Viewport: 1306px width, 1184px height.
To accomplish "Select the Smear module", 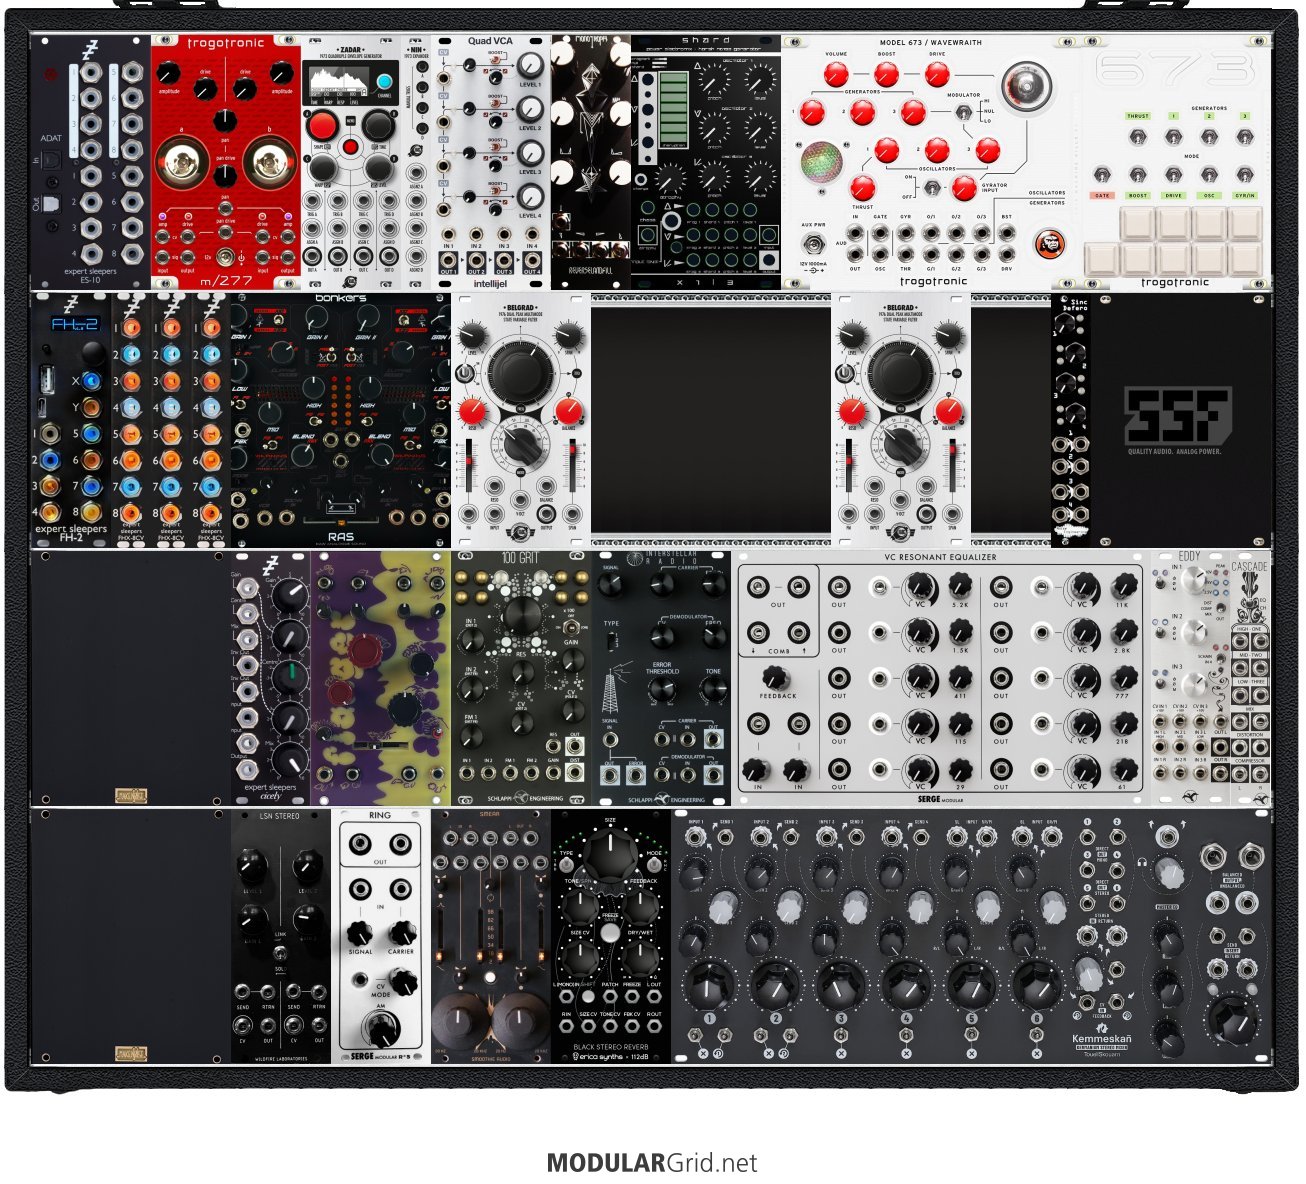I will click(x=491, y=936).
